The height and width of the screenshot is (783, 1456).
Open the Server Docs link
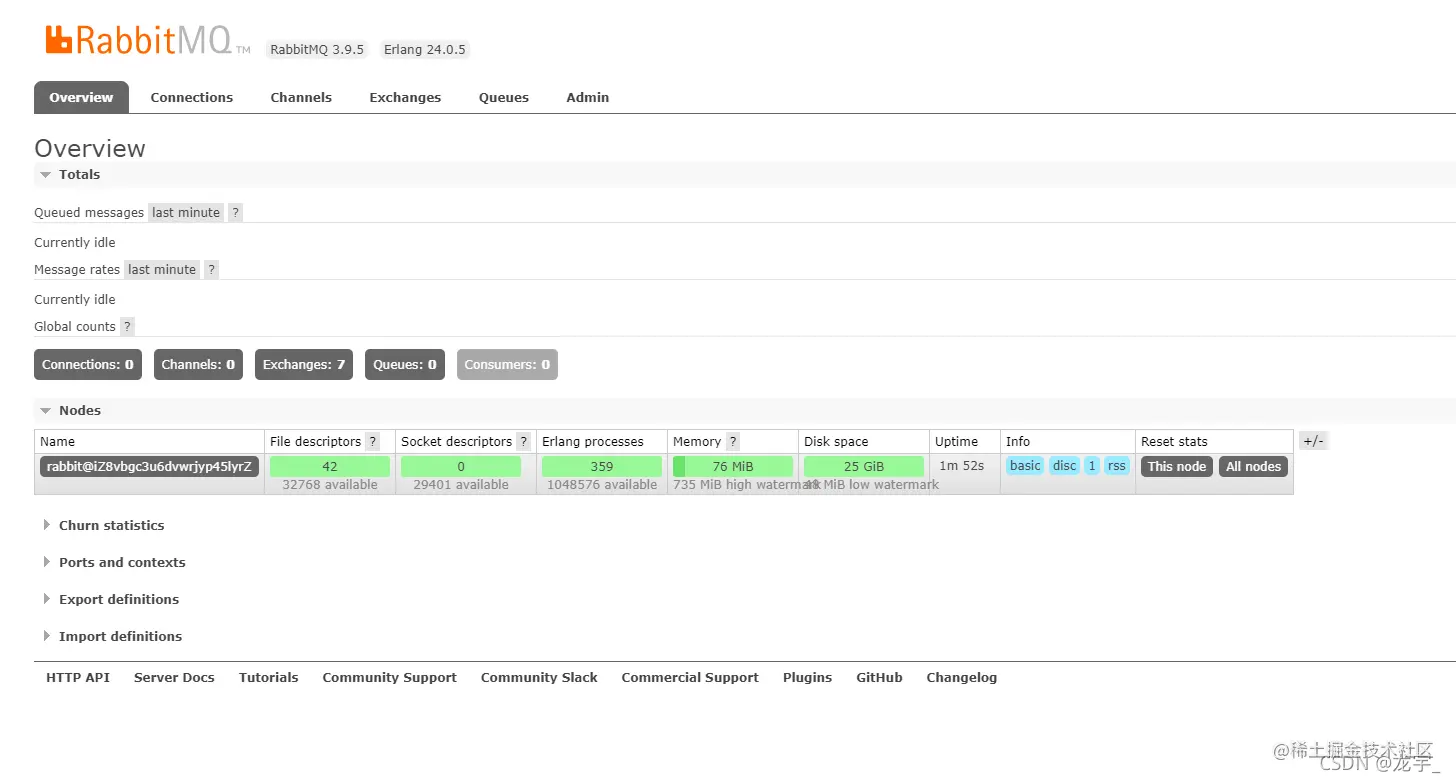pos(174,677)
